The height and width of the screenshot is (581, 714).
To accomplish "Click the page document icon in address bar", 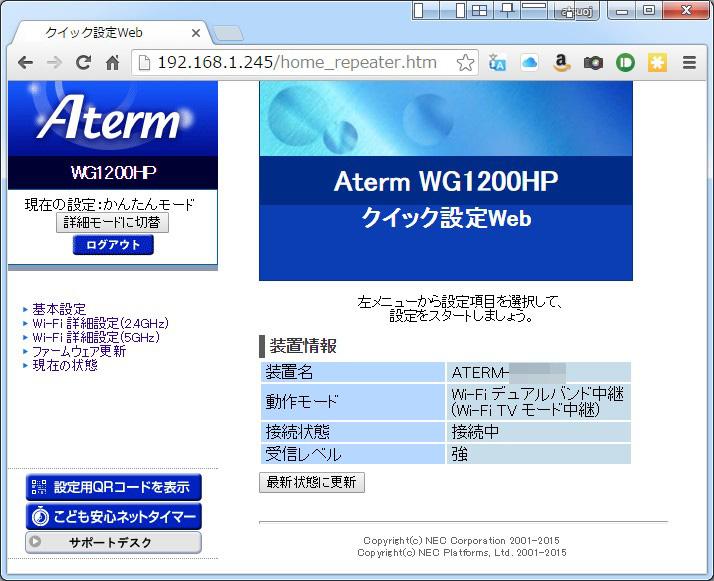I will pos(144,62).
